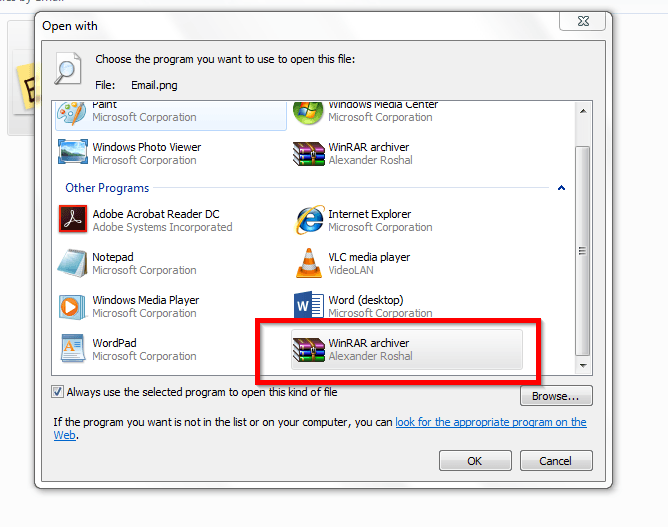Image resolution: width=668 pixels, height=527 pixels.
Task: Close the Open with dialog
Action: point(582,21)
